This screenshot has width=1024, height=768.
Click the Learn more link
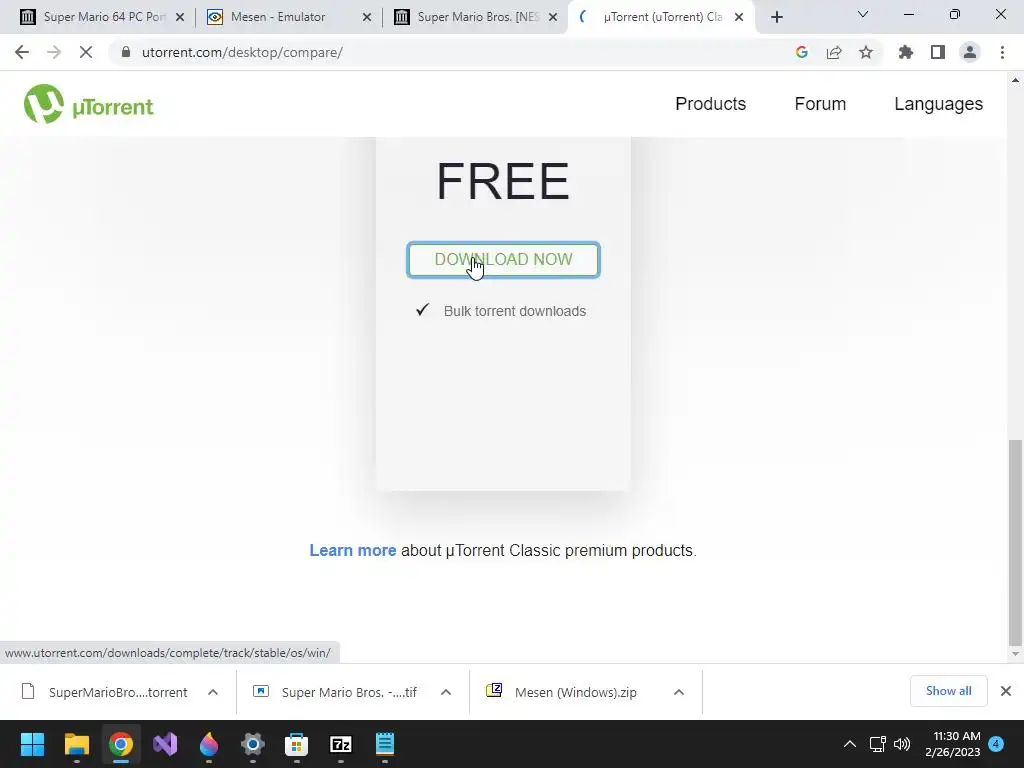coord(353,551)
